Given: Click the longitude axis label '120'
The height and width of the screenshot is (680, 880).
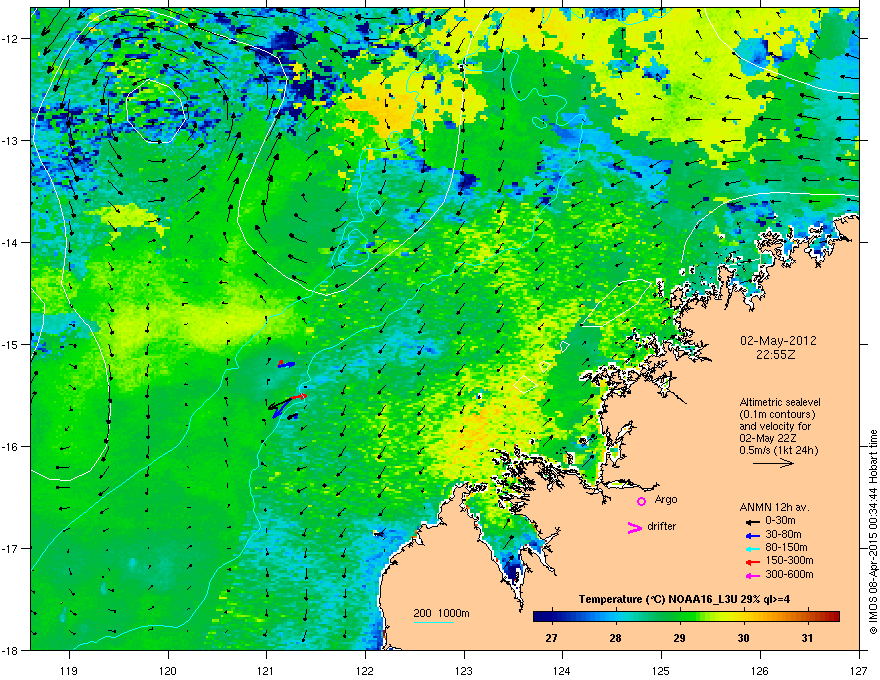Looking at the screenshot, I should pos(168,671).
